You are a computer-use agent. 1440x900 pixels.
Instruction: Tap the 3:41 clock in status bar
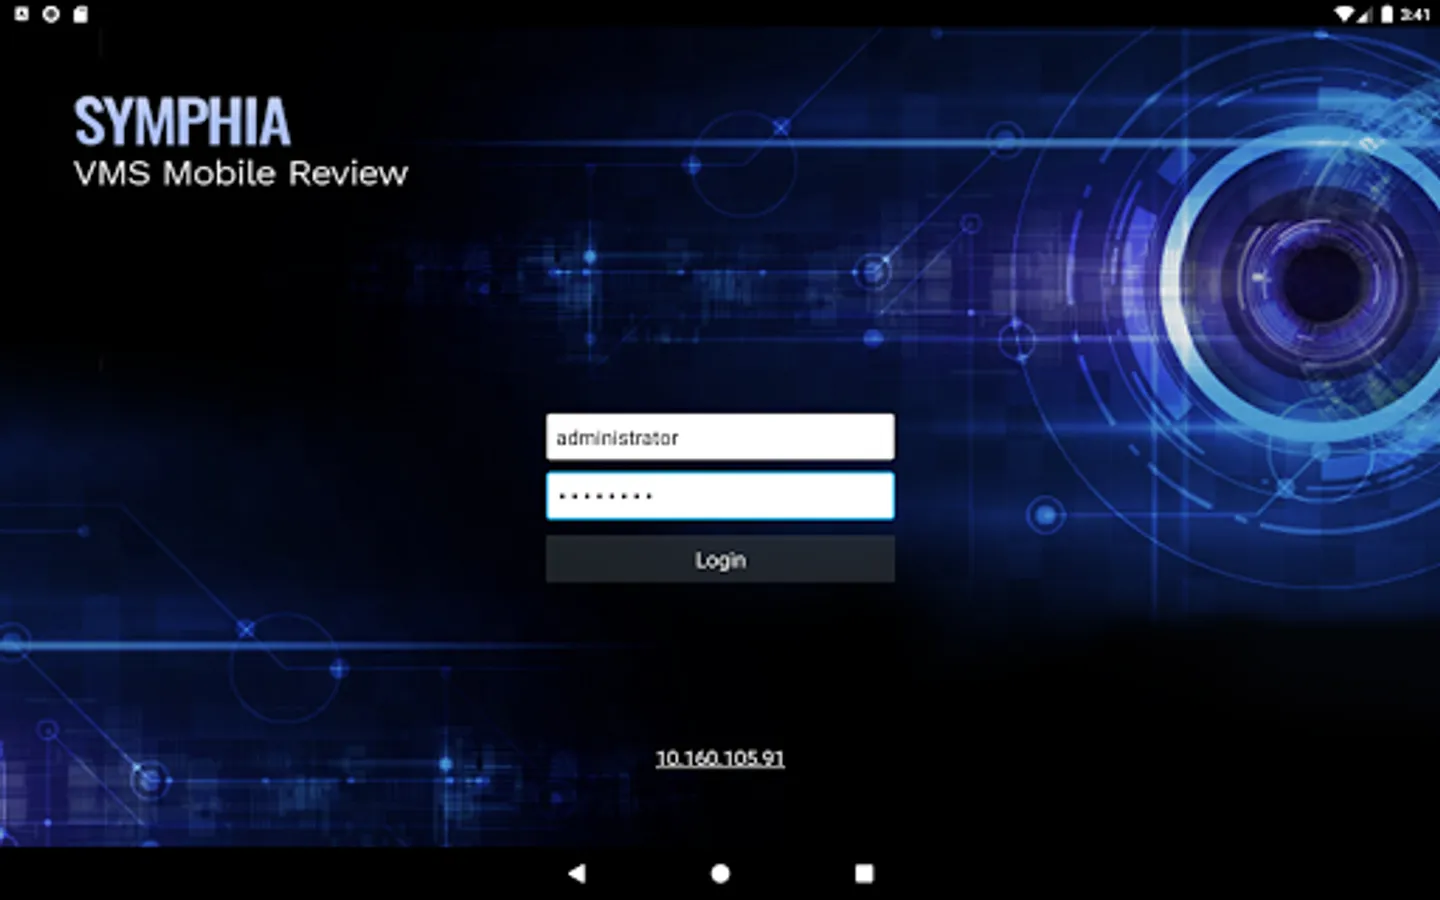tap(1415, 14)
